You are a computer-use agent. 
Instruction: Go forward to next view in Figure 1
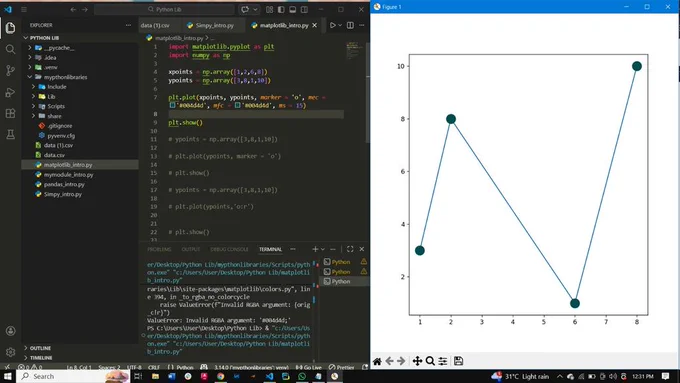click(x=401, y=361)
